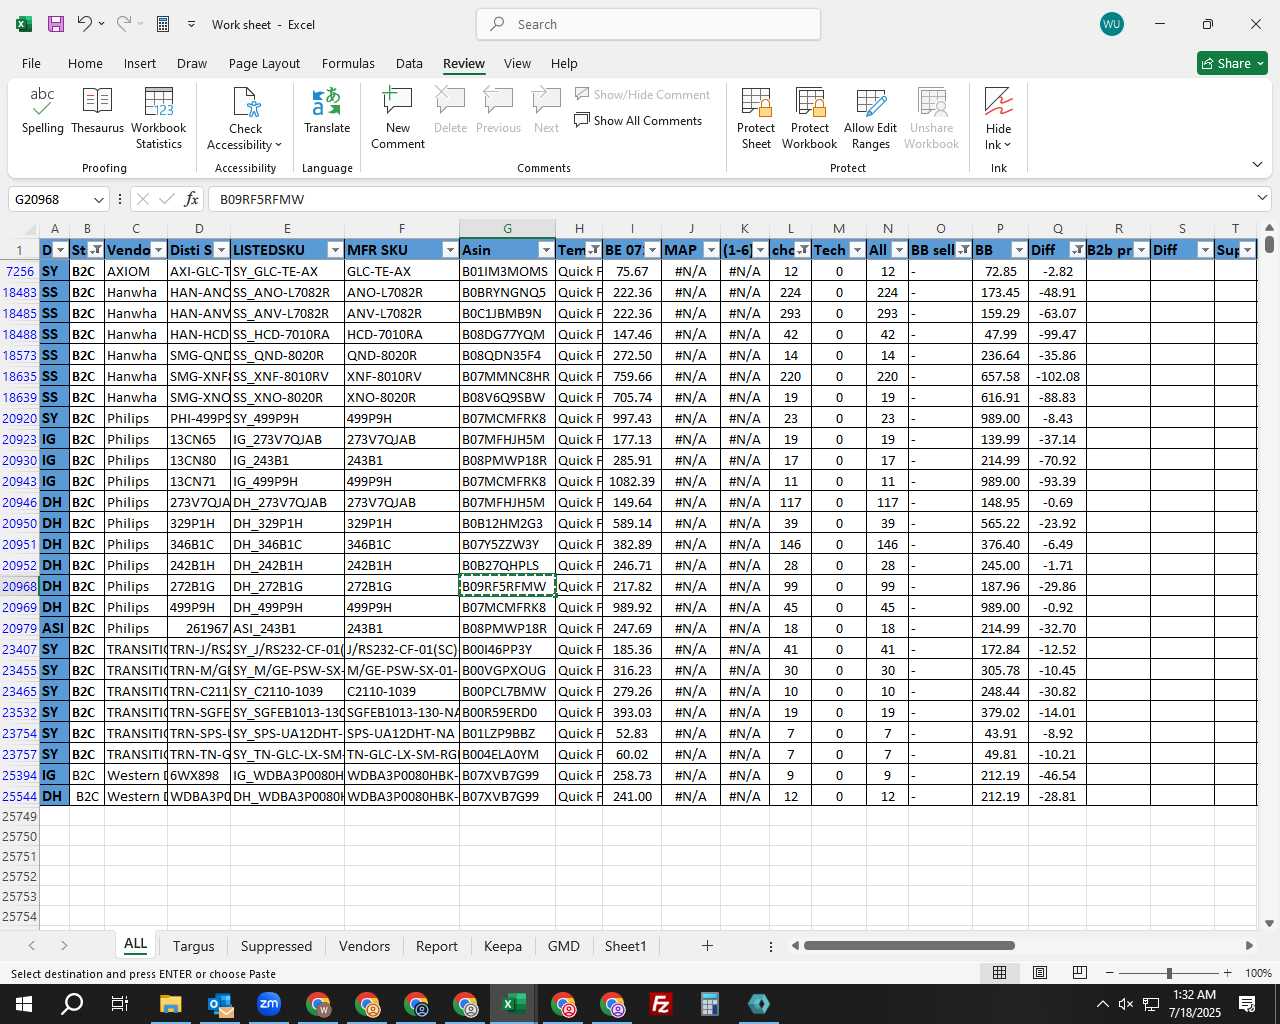This screenshot has height=1024, width=1280.
Task: Switch to the Suppressed sheet tab
Action: click(x=276, y=946)
